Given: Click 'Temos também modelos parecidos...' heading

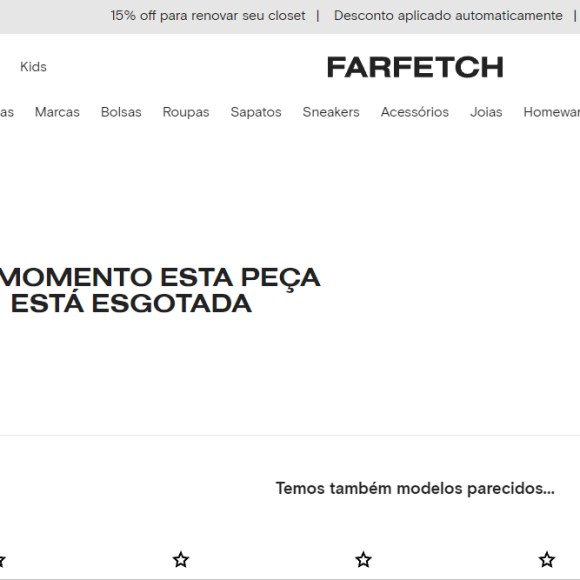Looking at the screenshot, I should click(x=415, y=489).
